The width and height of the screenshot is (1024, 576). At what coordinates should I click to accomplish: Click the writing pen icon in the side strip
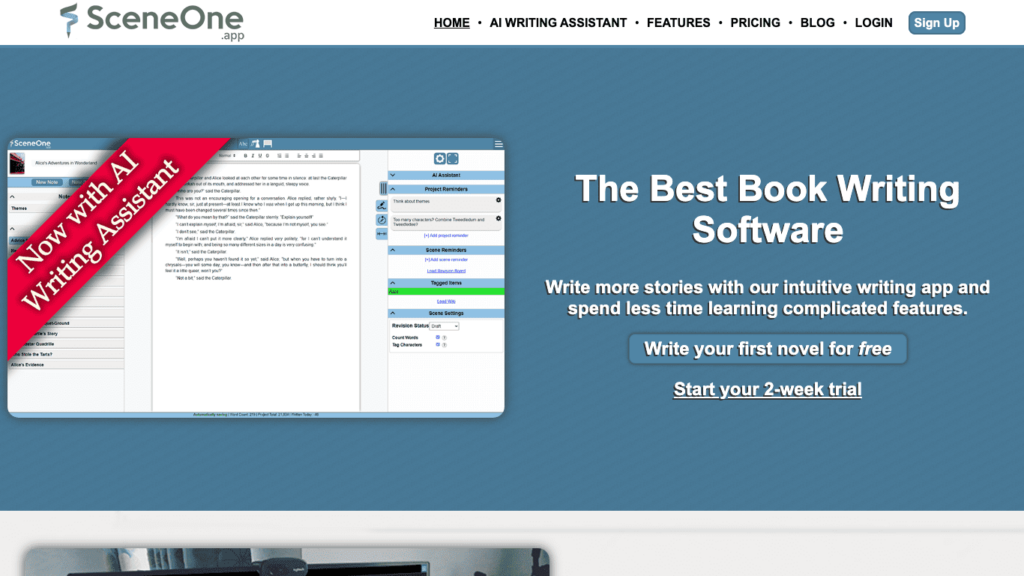[382, 205]
